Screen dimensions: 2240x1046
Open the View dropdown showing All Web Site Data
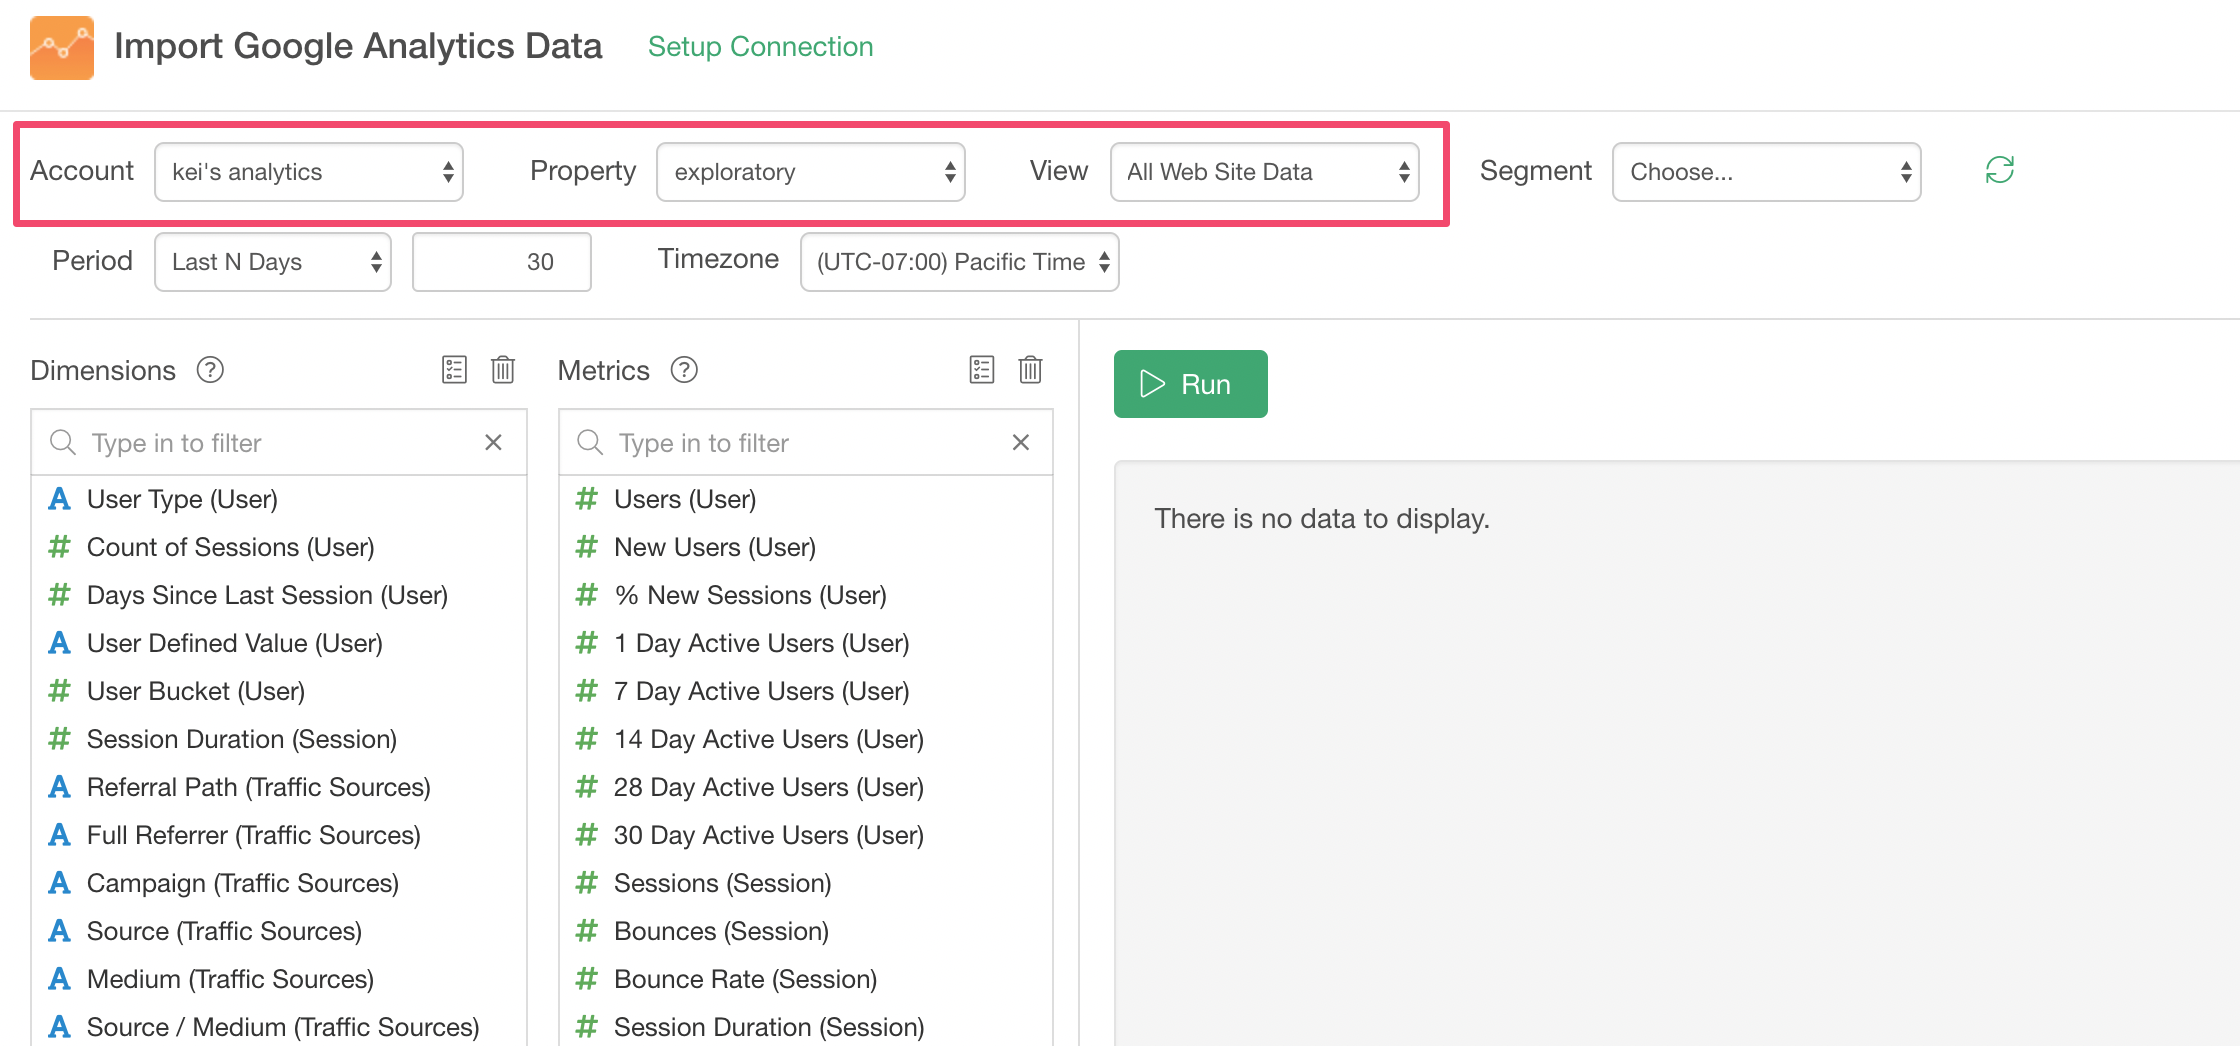1265,172
